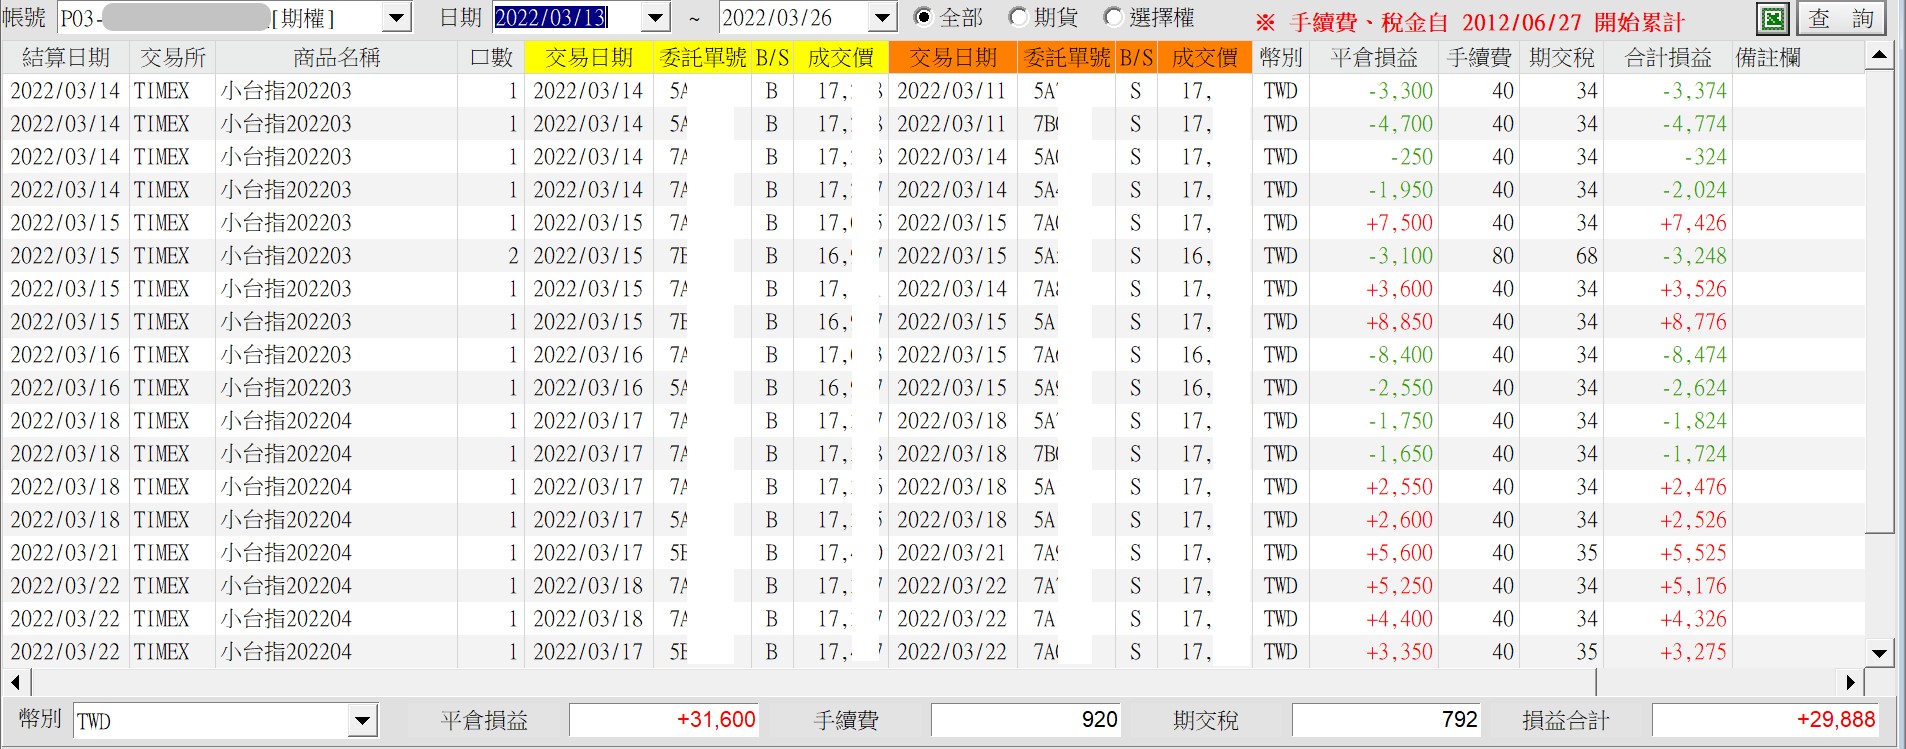This screenshot has width=1906, height=749.
Task: Click the yellow 交易日期 column header
Action: coord(589,58)
